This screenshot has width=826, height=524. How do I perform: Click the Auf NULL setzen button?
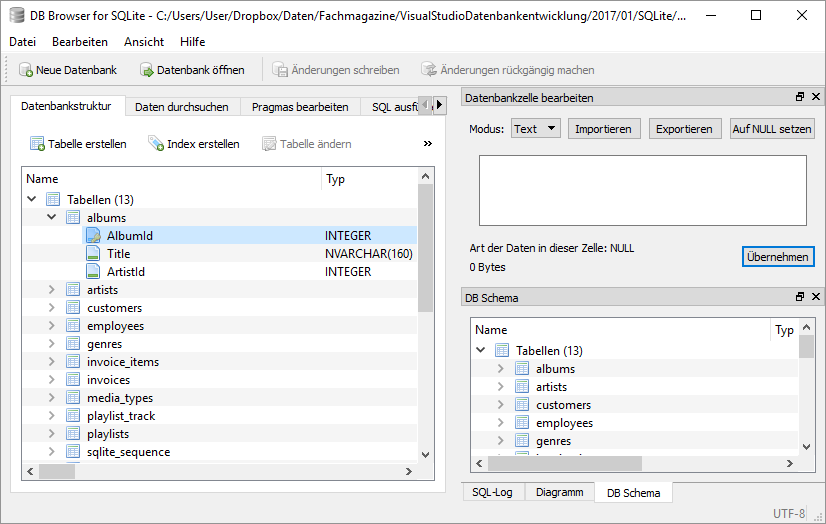click(772, 128)
